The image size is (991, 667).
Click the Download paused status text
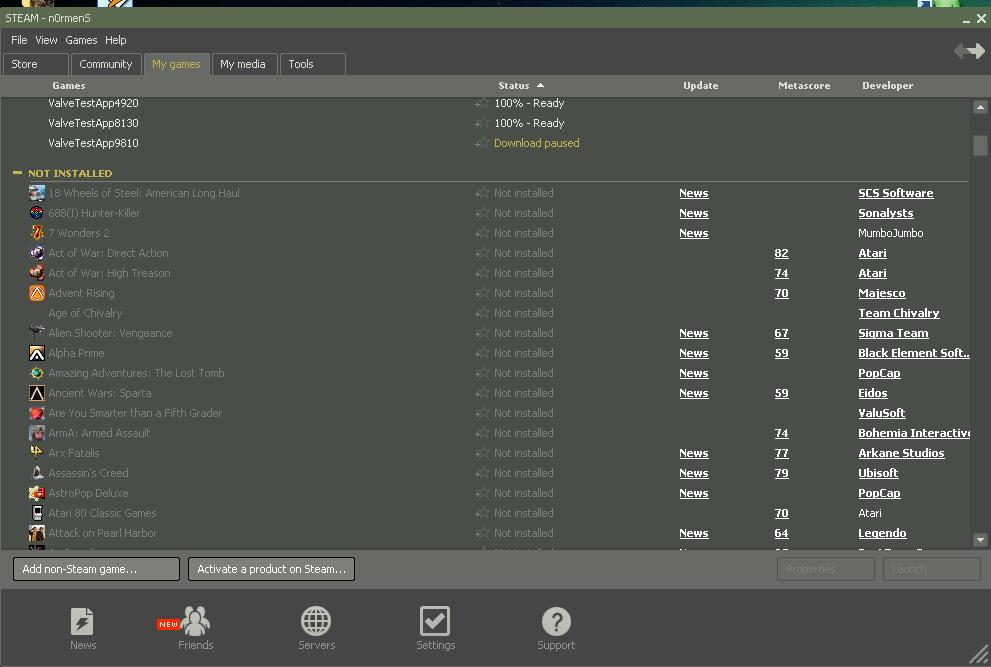click(x=537, y=143)
